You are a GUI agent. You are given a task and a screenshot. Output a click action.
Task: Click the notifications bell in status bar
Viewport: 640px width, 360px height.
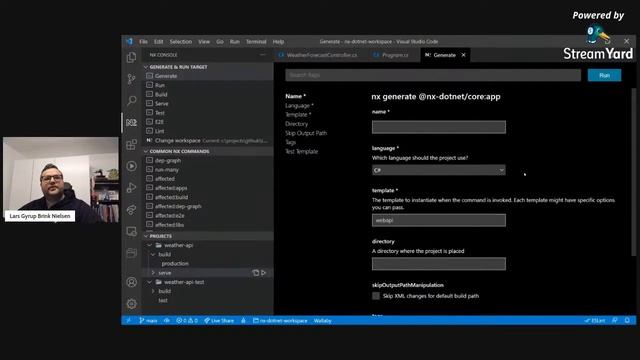[627, 320]
